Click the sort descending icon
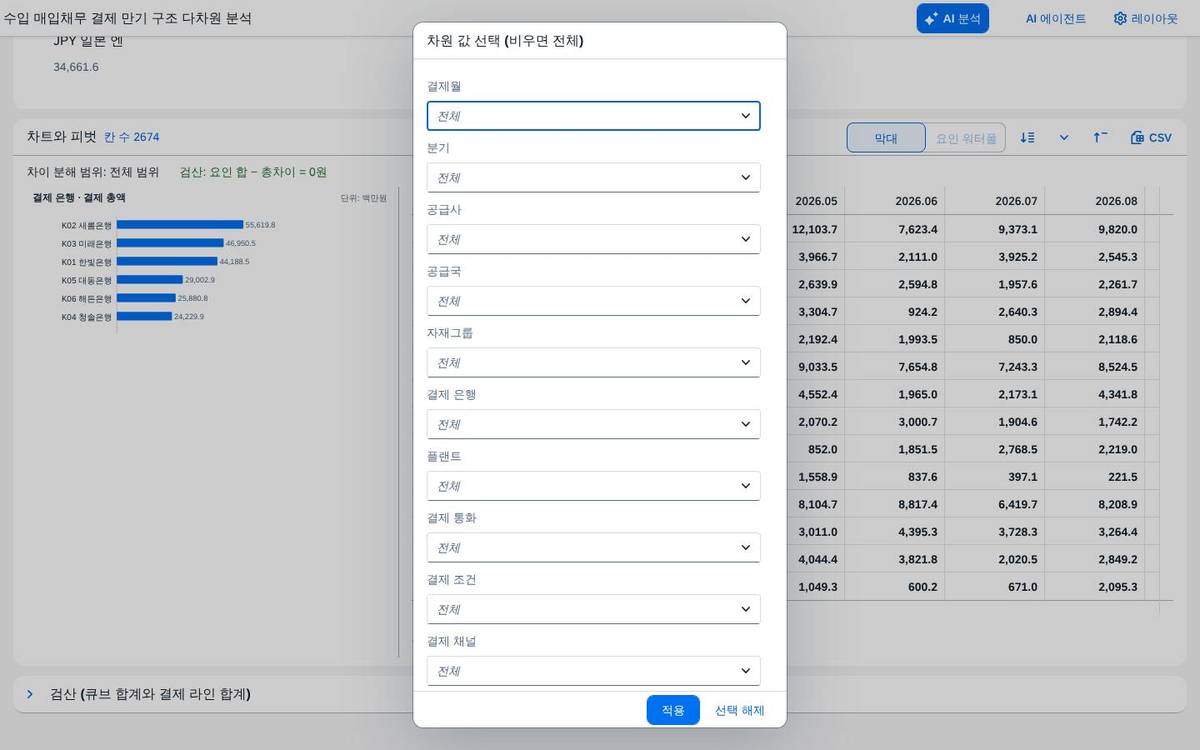Screen dimensions: 1200x750 pyautogui.click(x=1027, y=138)
